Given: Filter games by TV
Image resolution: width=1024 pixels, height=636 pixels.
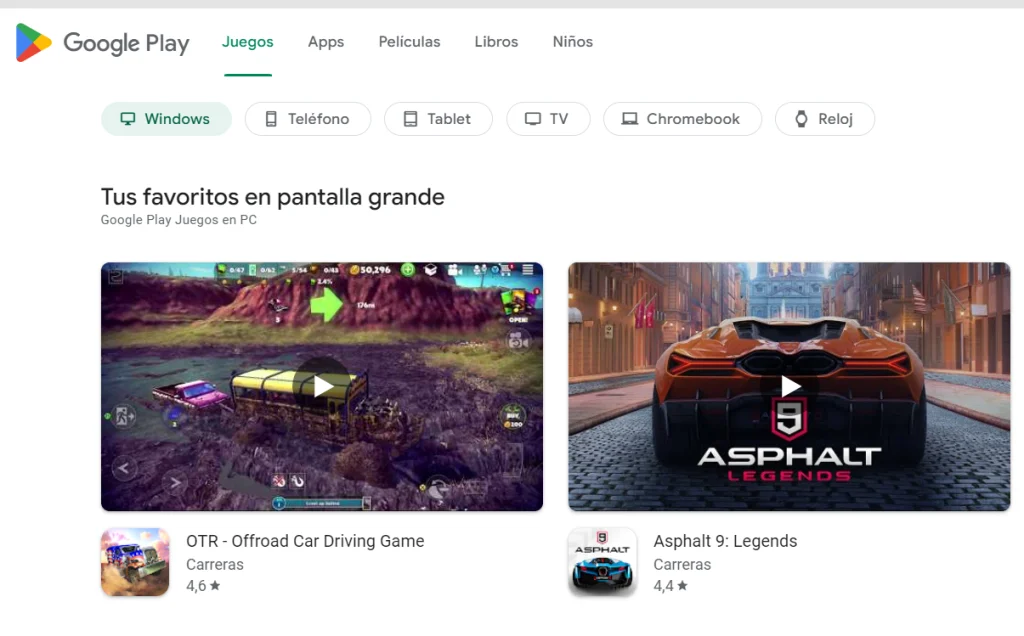Looking at the screenshot, I should tap(548, 119).
